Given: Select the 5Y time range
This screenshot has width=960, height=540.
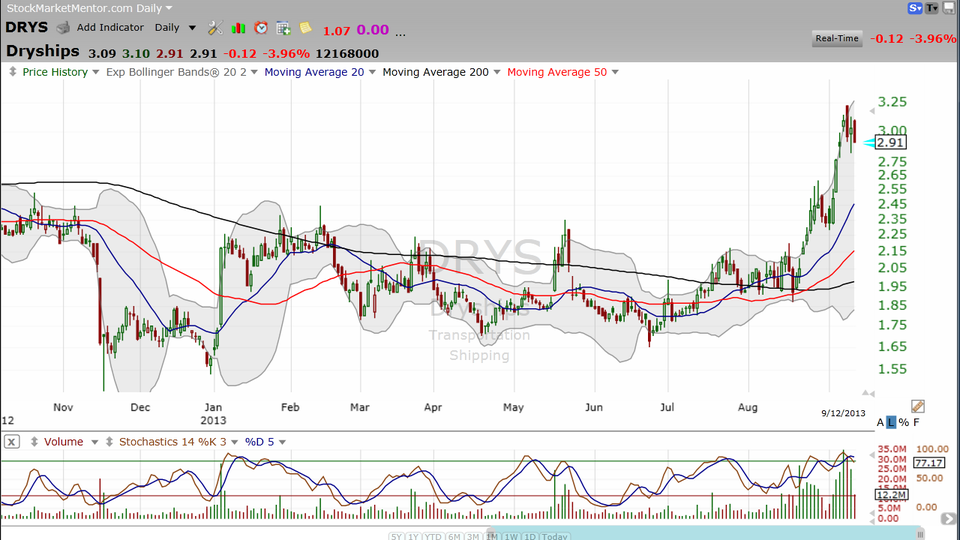Looking at the screenshot, I should [x=396, y=536].
